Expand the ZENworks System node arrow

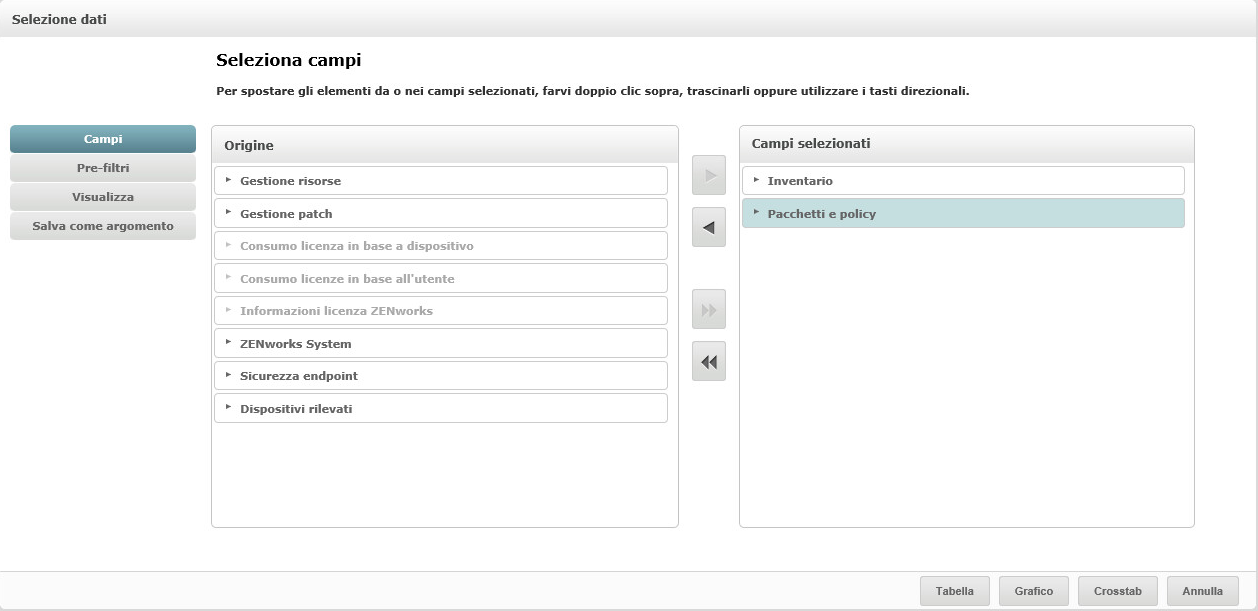[x=229, y=343]
